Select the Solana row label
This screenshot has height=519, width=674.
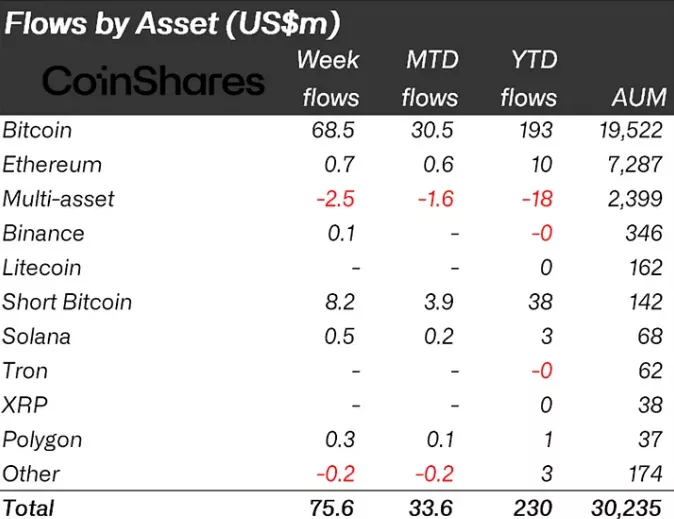click(37, 336)
